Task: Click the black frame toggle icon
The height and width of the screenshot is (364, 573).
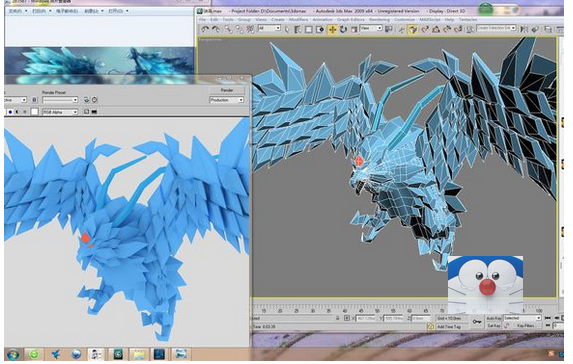Action: (x=94, y=112)
